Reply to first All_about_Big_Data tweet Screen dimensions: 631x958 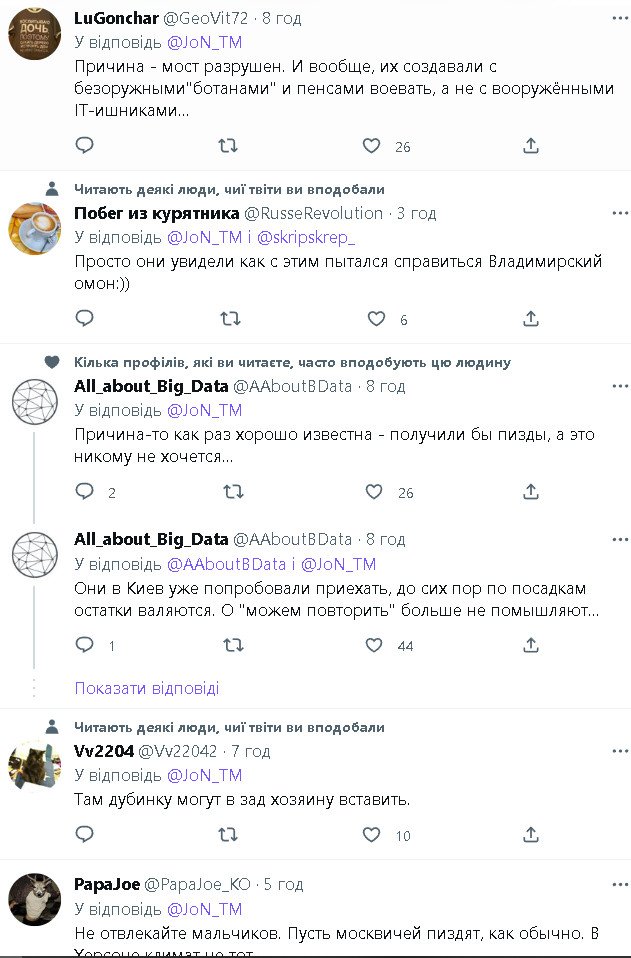pyautogui.click(x=85, y=492)
